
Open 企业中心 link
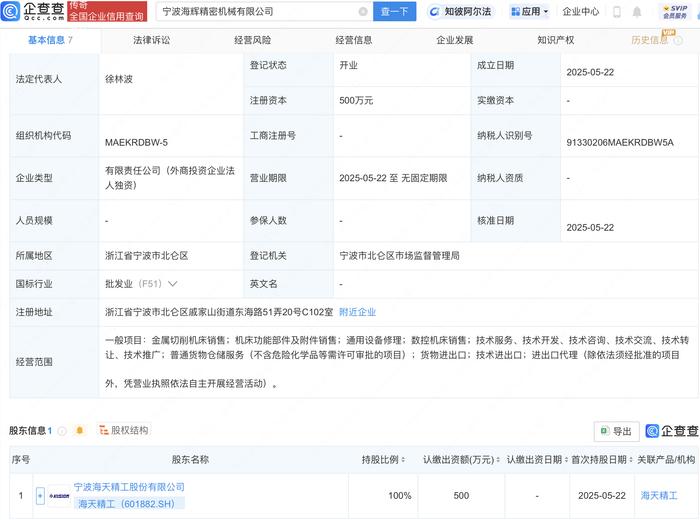pos(580,12)
